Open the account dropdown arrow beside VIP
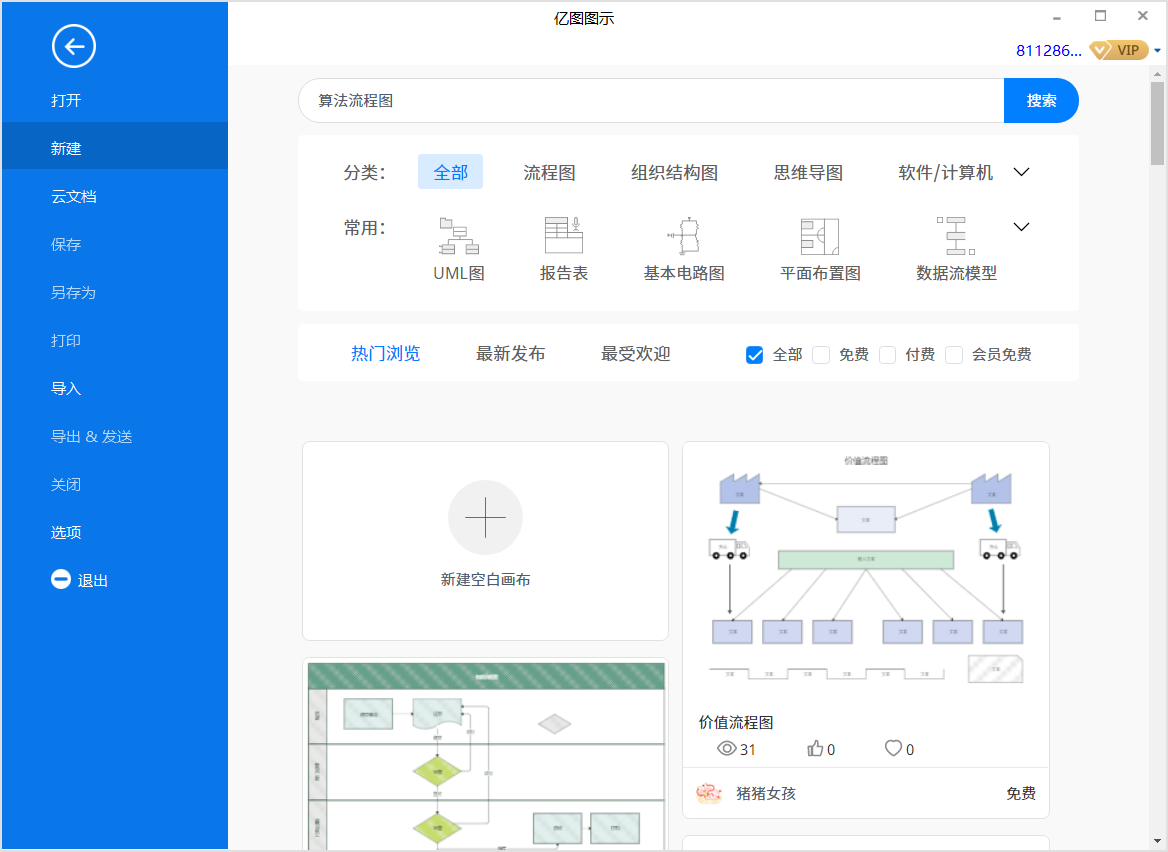Image resolution: width=1168 pixels, height=852 pixels. point(1158,51)
